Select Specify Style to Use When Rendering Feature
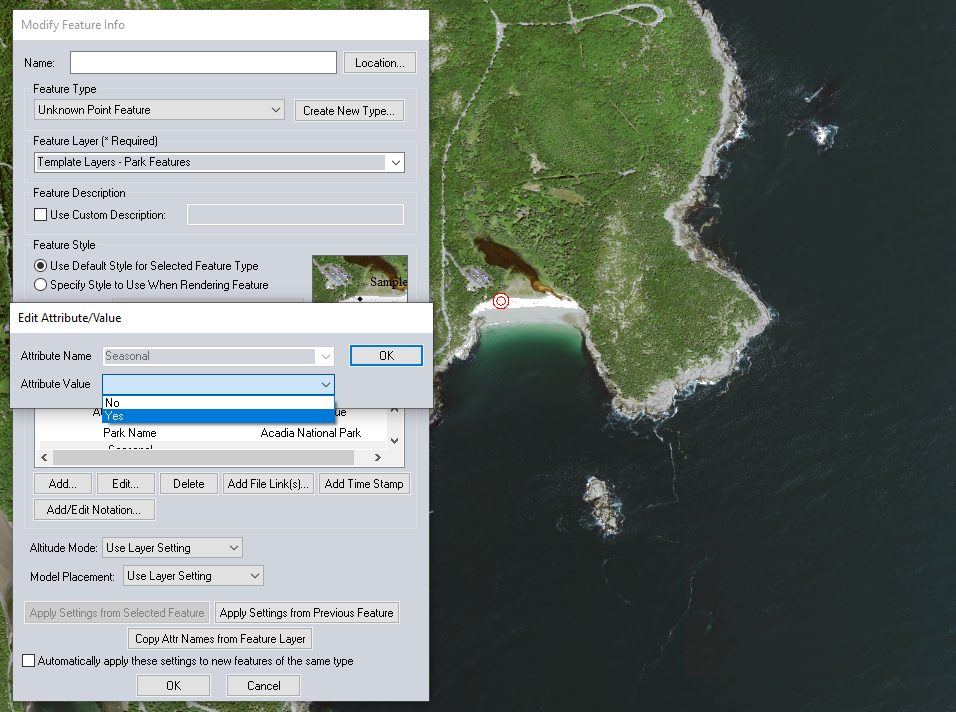Viewport: 956px width, 712px height. coord(40,285)
